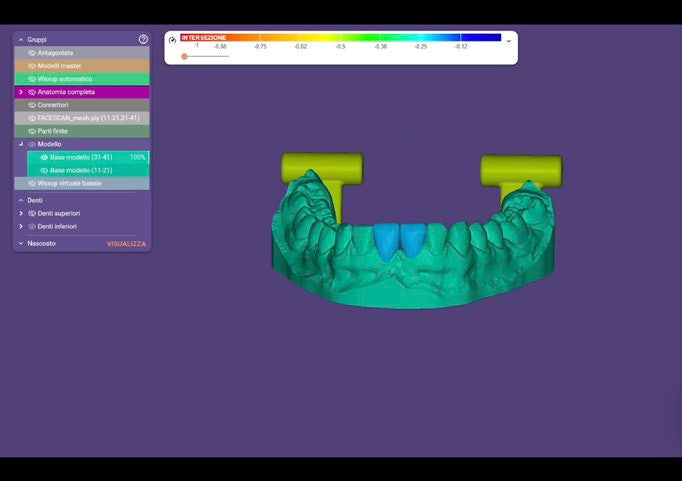
Task: Click the VISUALIZZA button
Action: pos(126,243)
